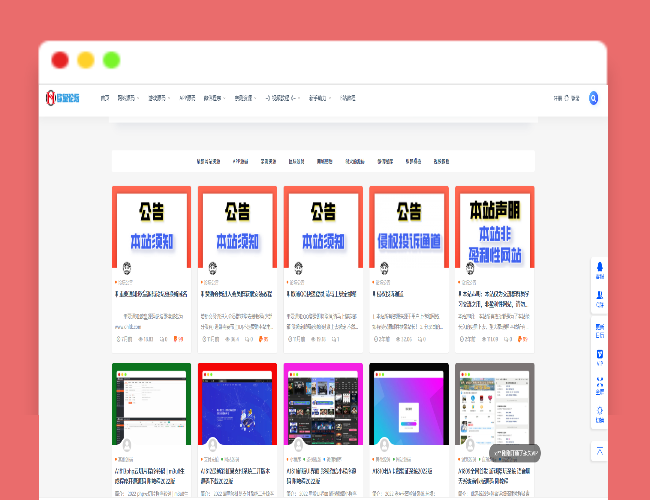Click the back-to-top arrow in right sidebar
The width and height of the screenshot is (650, 500).
click(x=600, y=451)
